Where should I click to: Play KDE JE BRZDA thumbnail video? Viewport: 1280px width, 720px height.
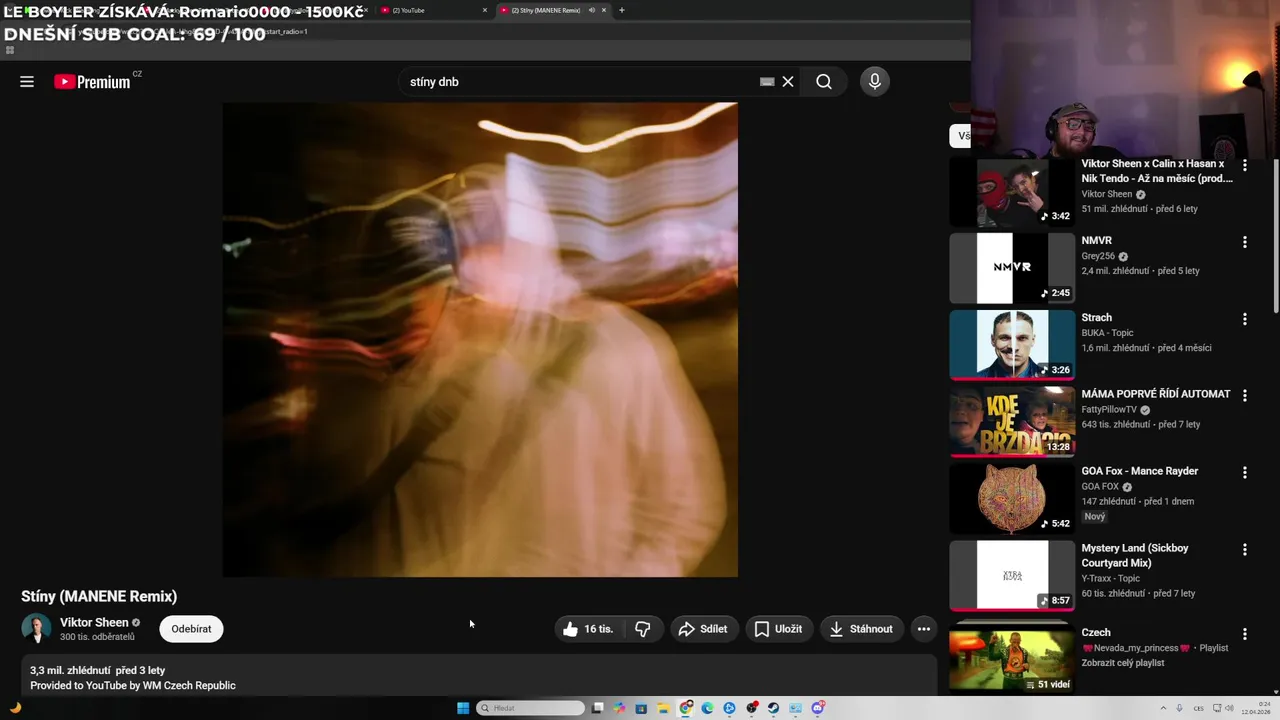pos(1012,422)
